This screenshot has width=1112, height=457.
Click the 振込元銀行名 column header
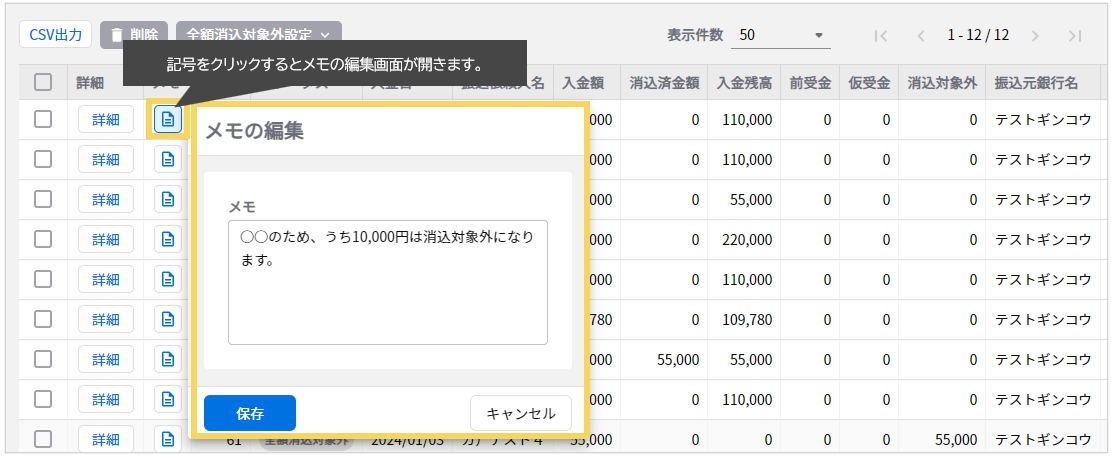(x=1036, y=83)
